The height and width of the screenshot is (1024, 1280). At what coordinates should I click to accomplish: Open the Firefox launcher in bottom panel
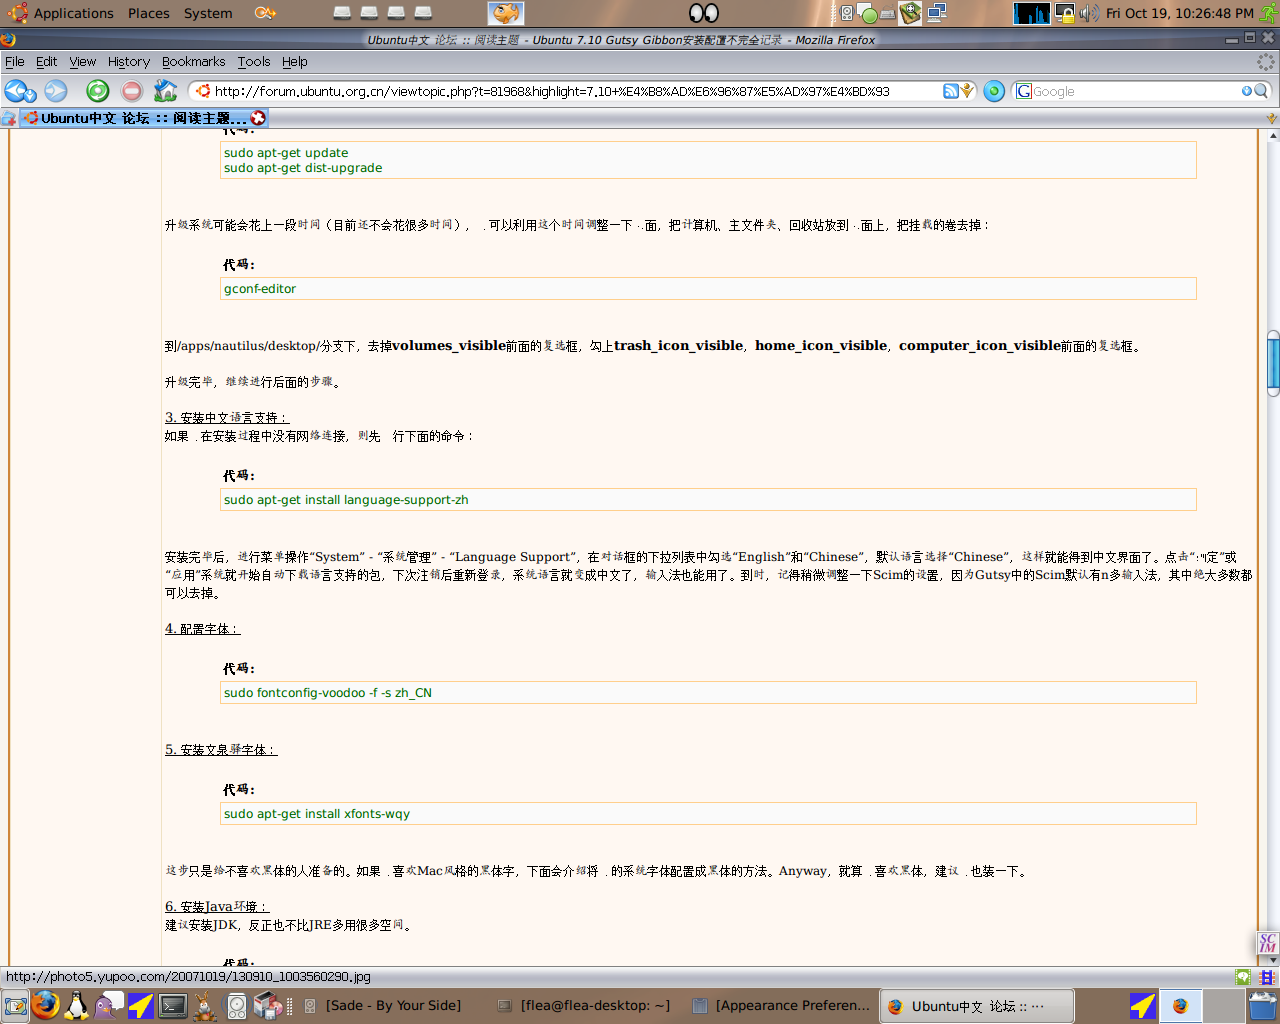tap(45, 1005)
